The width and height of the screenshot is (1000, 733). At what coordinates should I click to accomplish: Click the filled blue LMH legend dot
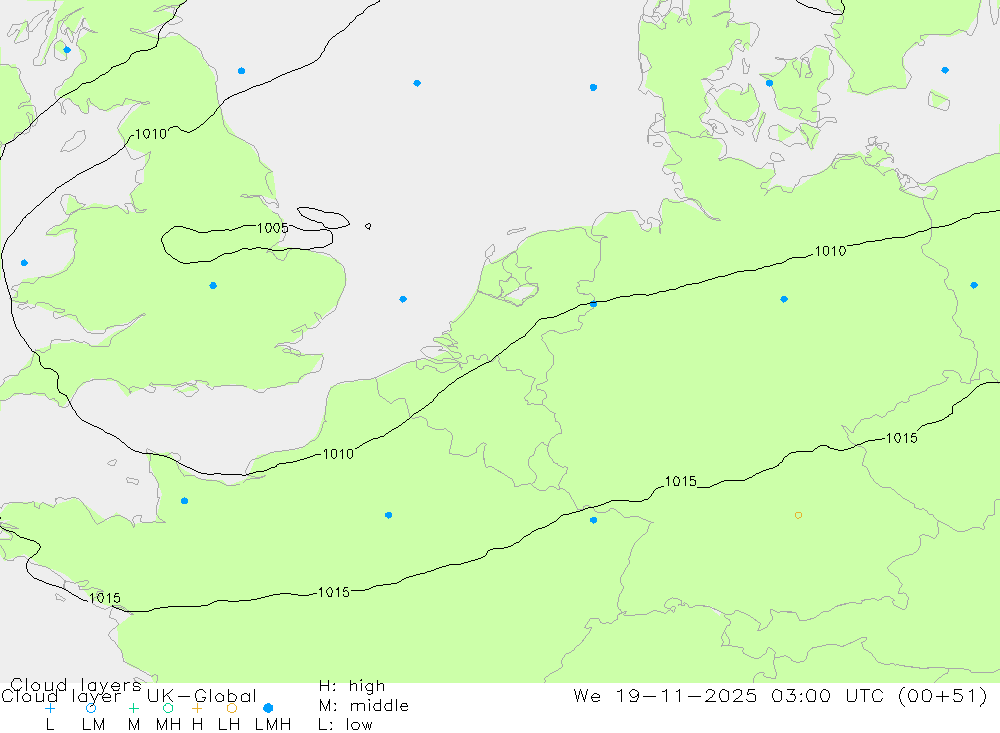268,708
